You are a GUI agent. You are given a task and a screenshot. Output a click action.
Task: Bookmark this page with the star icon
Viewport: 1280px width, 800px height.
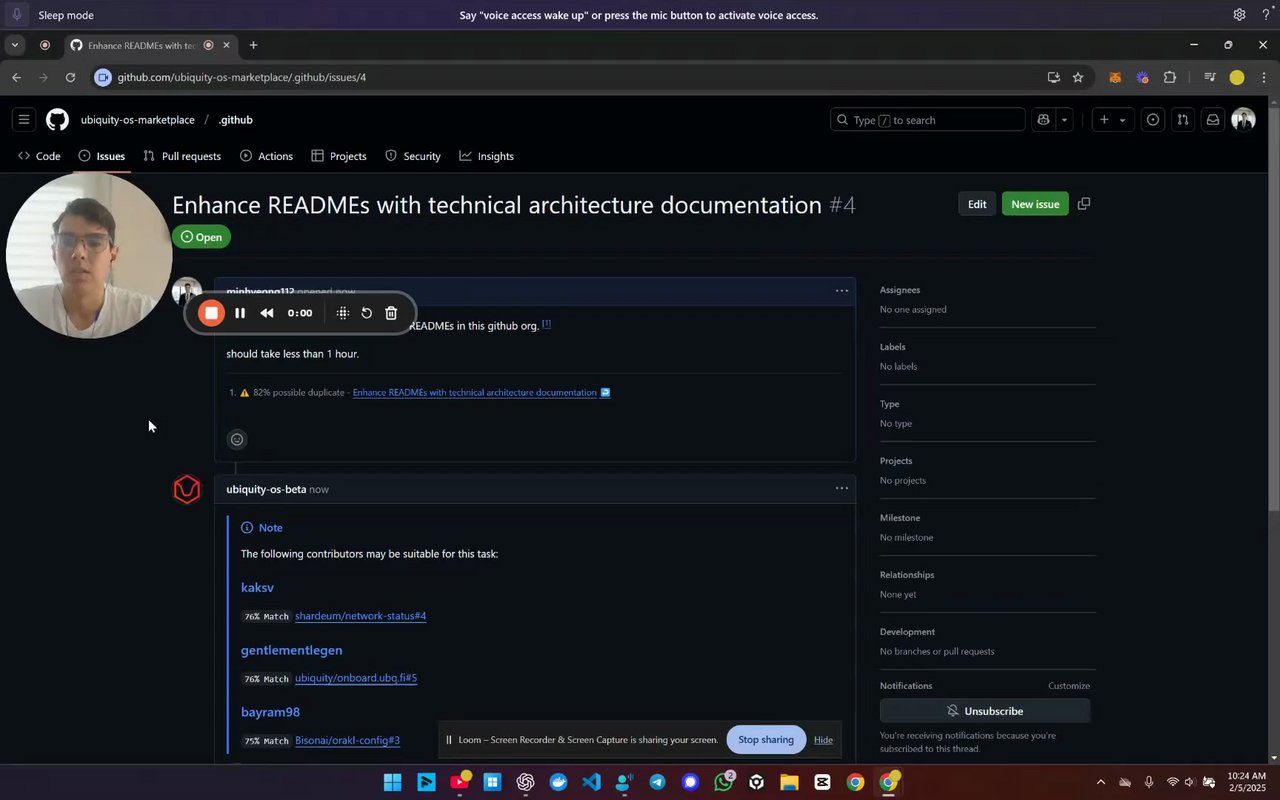point(1078,77)
